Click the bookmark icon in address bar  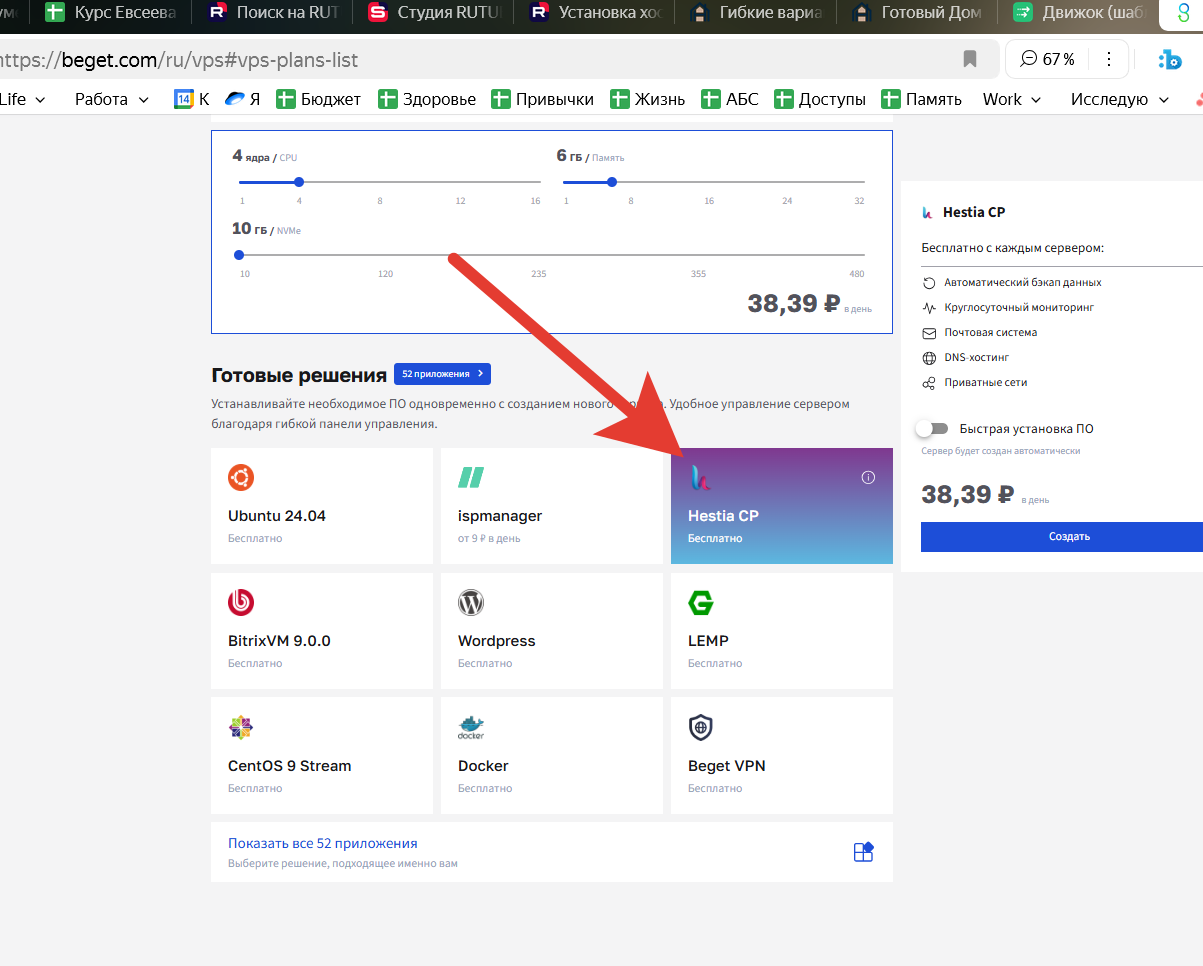click(969, 59)
